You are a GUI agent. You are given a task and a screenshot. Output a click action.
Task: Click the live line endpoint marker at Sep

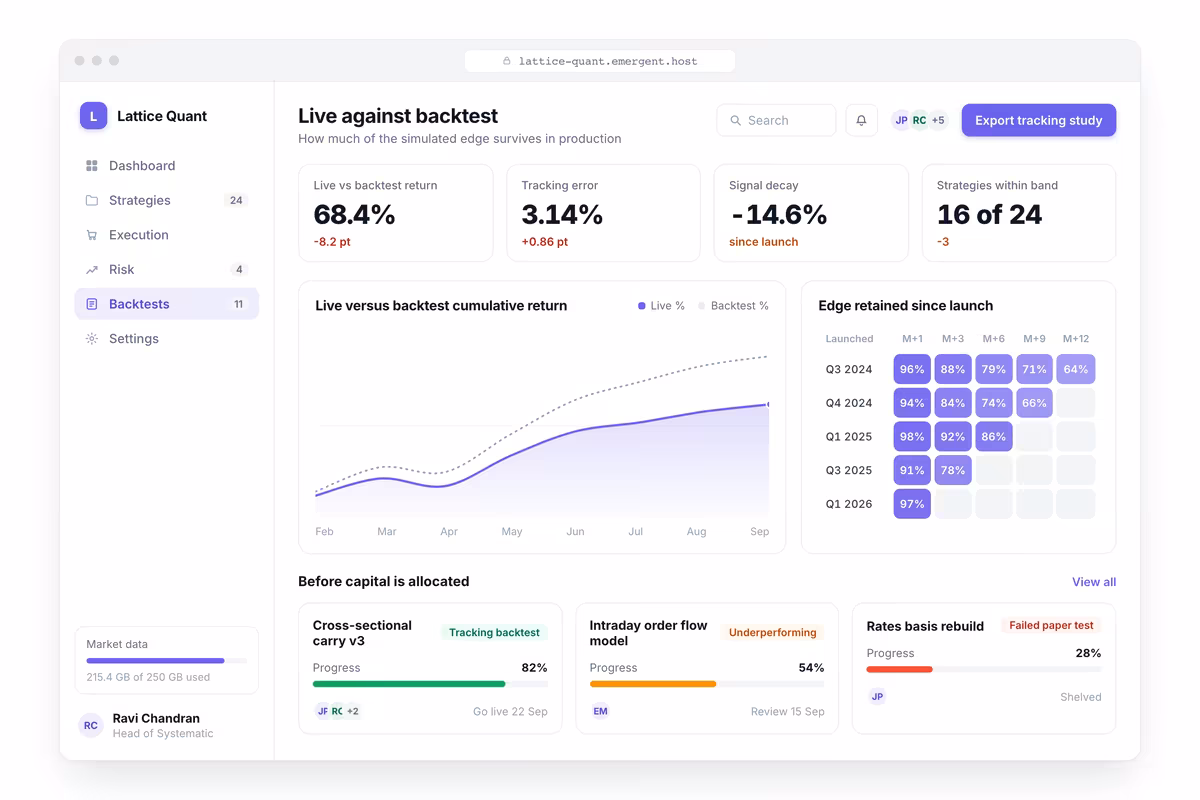767,404
